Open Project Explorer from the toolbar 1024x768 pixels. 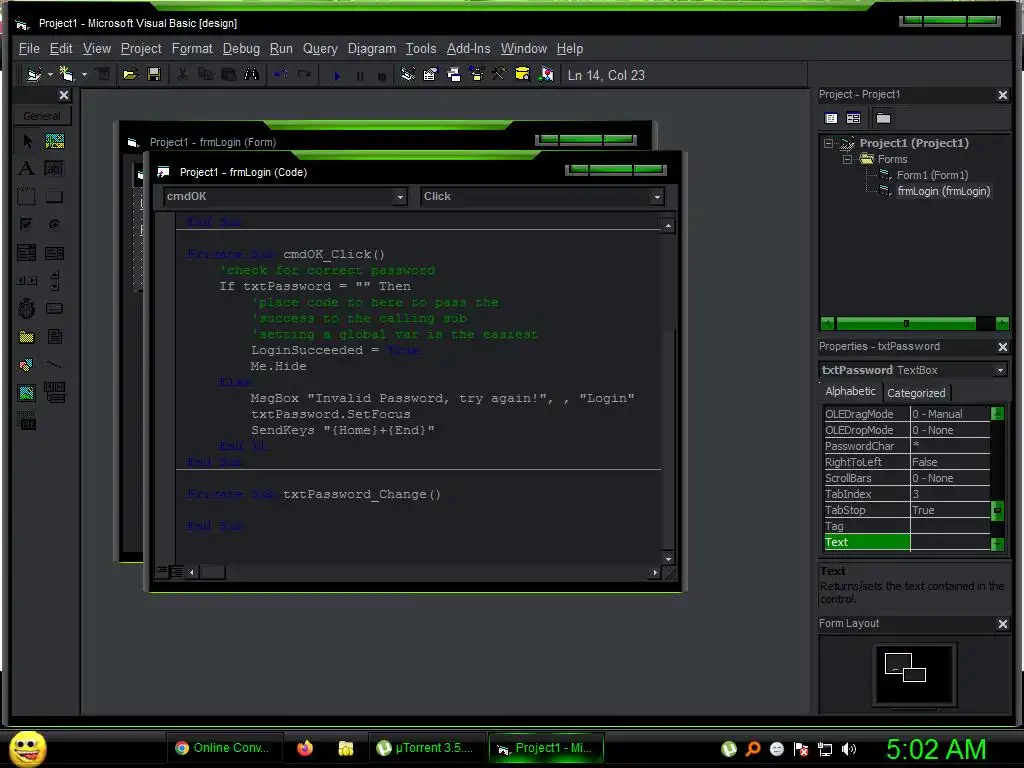(408, 74)
